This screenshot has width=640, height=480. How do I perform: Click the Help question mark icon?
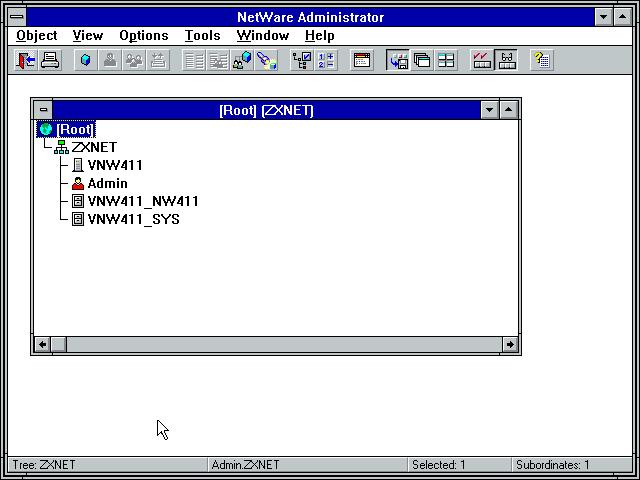point(542,60)
